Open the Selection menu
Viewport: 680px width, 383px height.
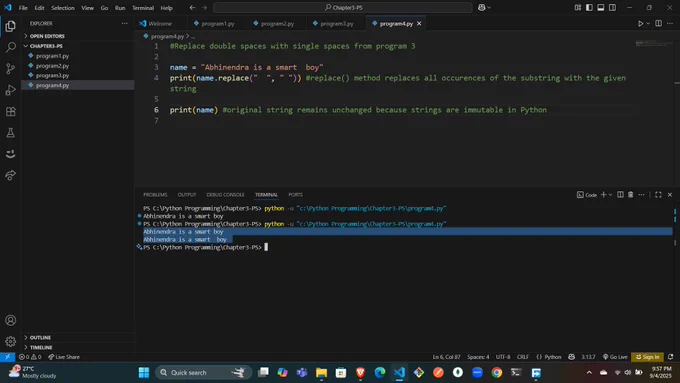point(63,8)
